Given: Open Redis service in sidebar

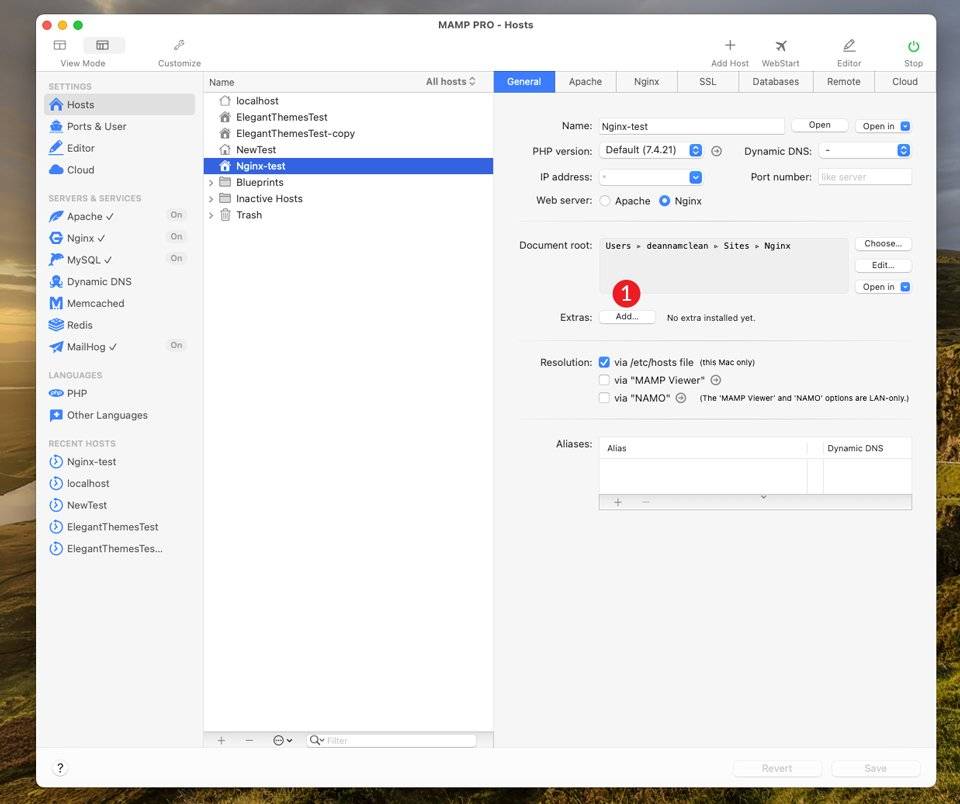Looking at the screenshot, I should tap(79, 325).
